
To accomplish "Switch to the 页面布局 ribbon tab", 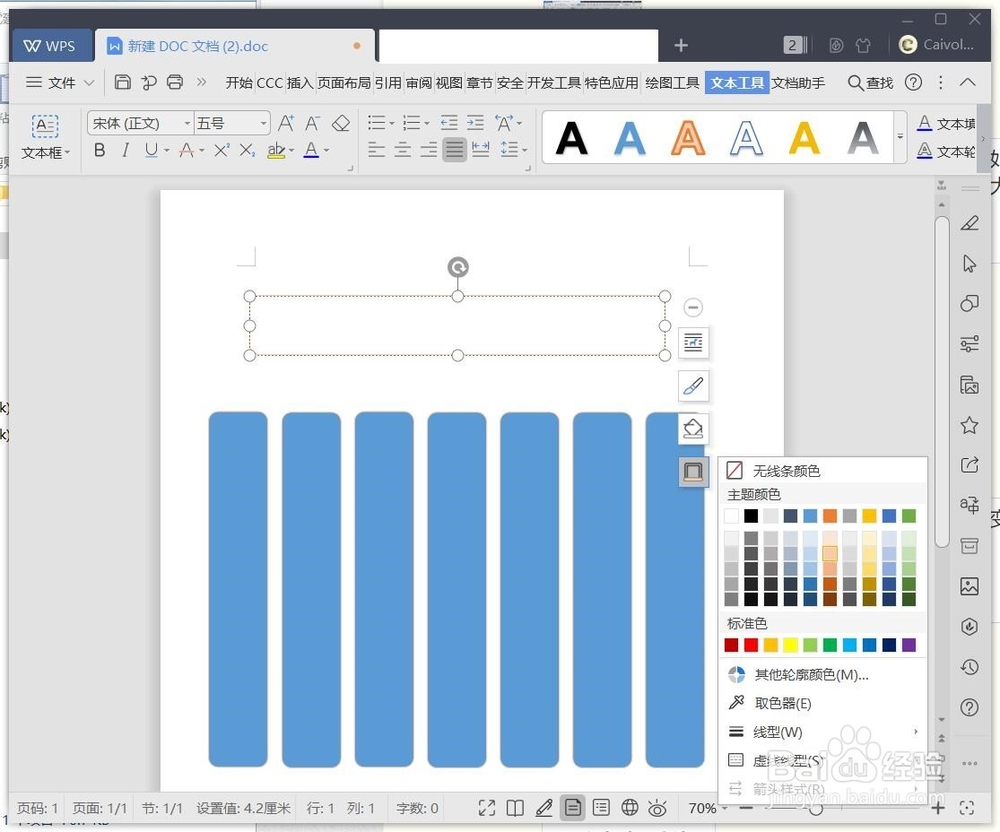I will 344,83.
